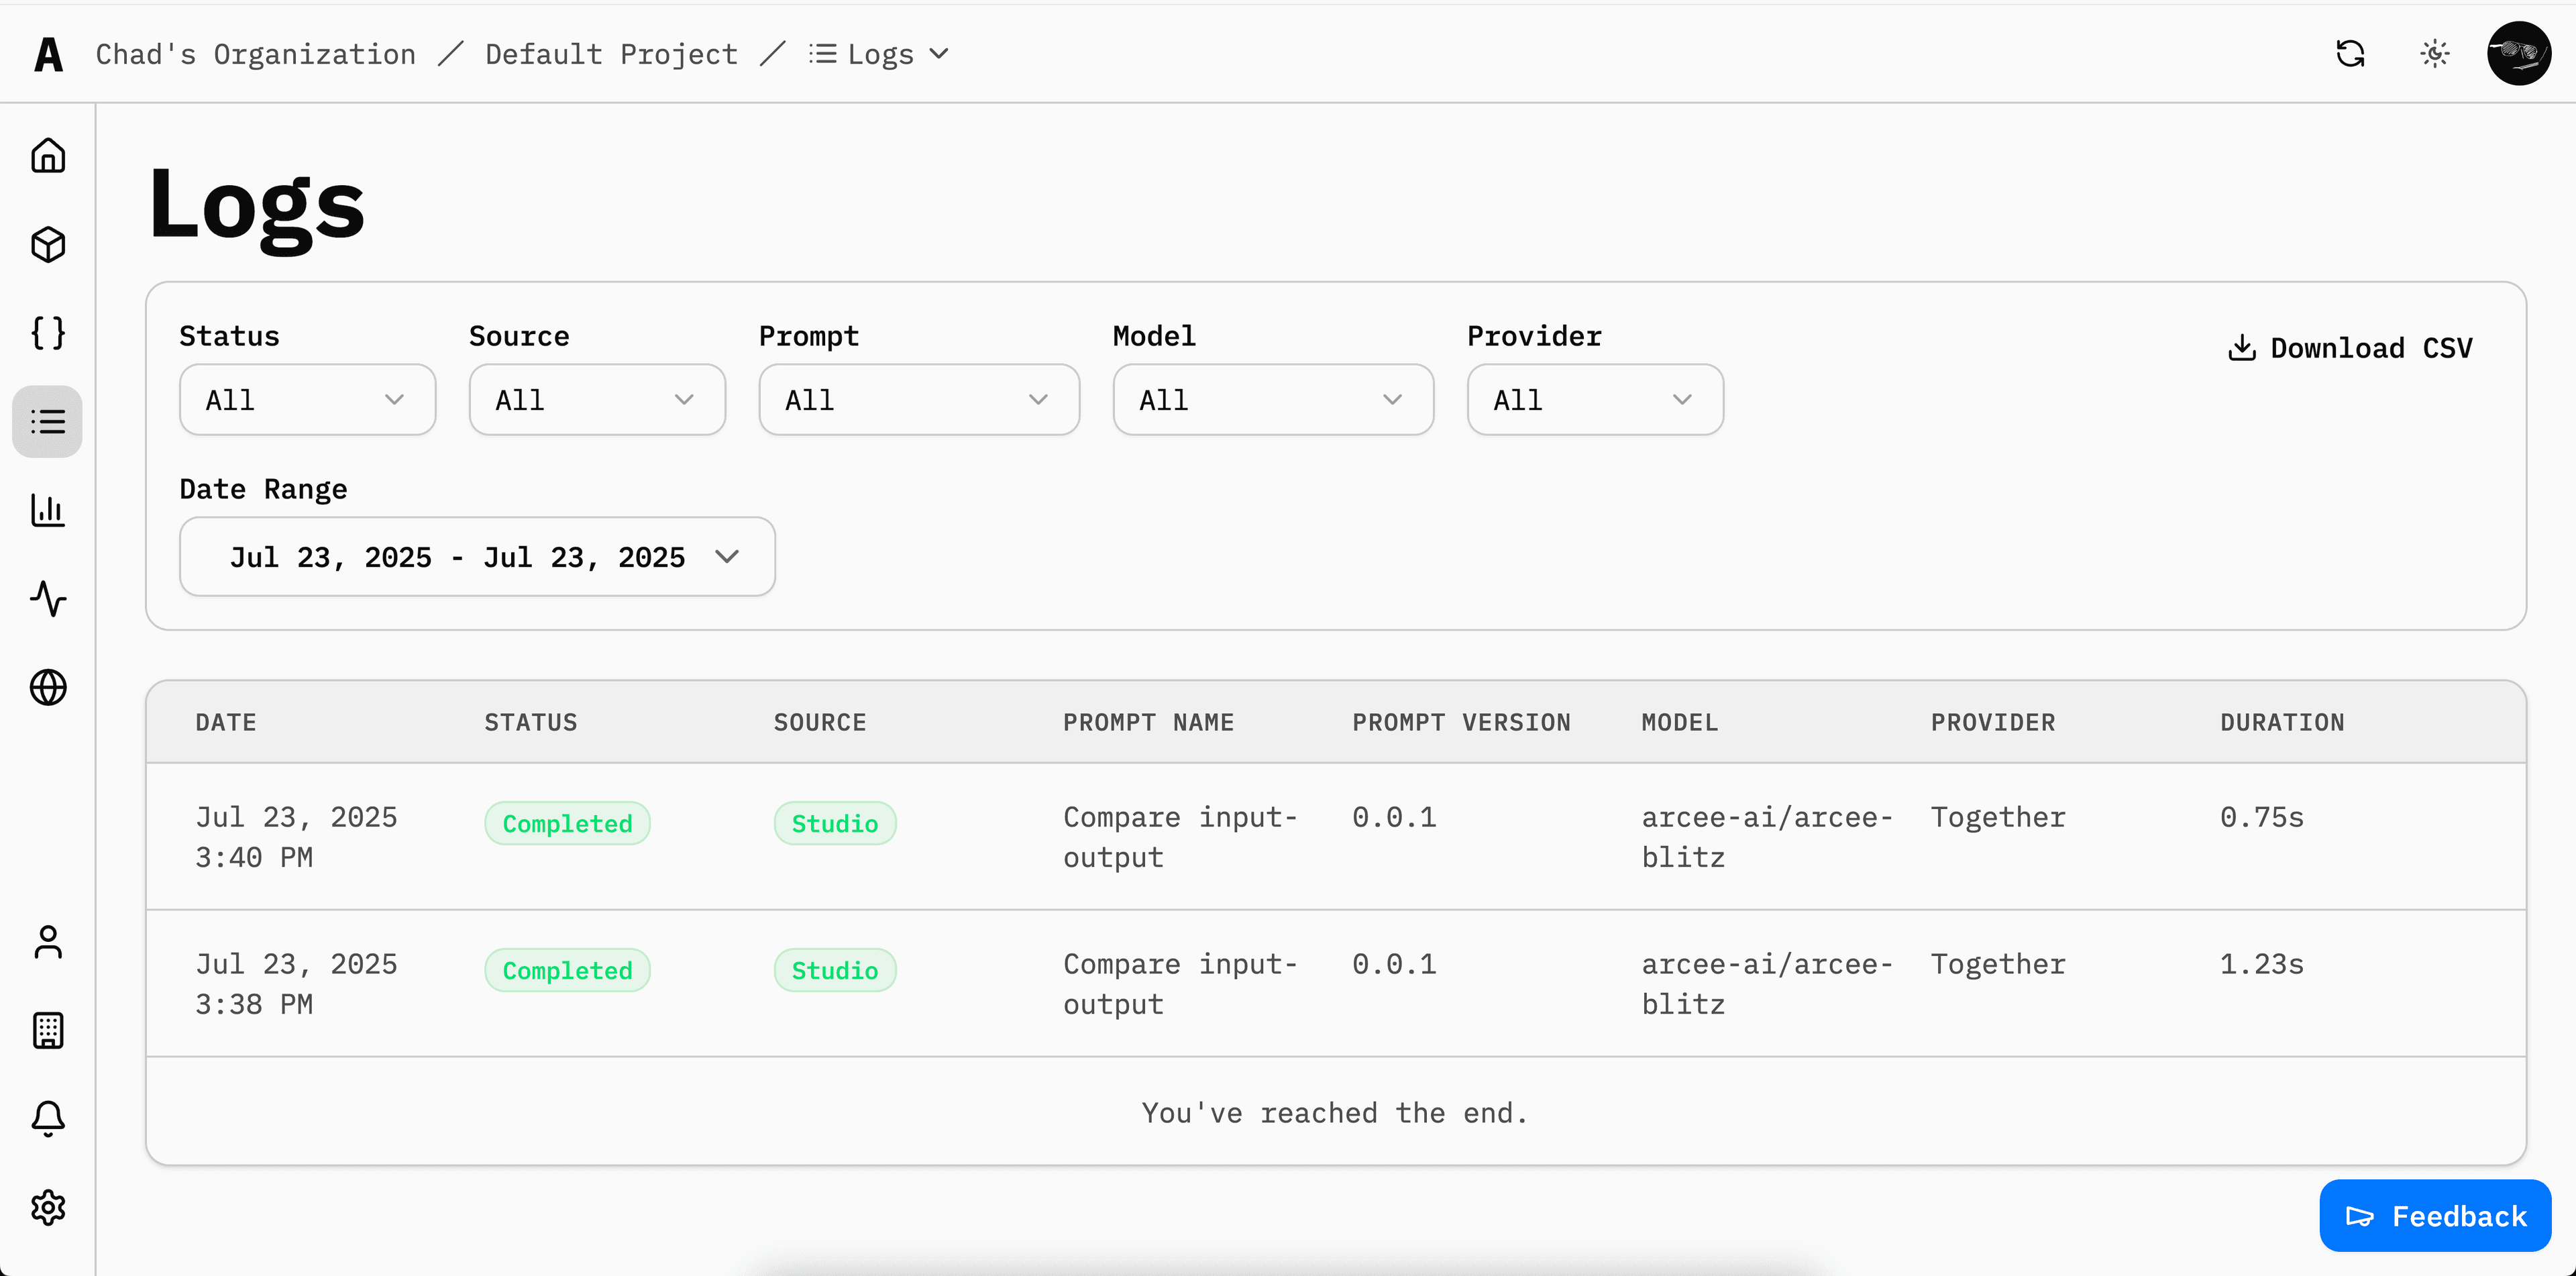Open Settings with the gear icon
Screen dimensions: 2576x1276
point(48,1207)
